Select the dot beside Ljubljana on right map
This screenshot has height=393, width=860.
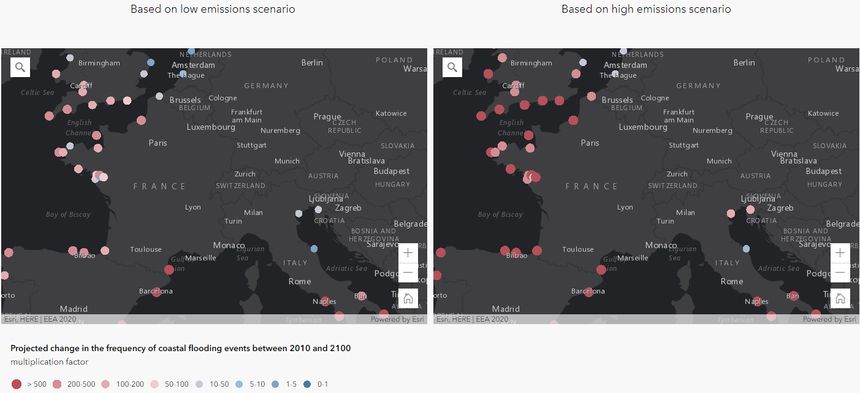750,209
